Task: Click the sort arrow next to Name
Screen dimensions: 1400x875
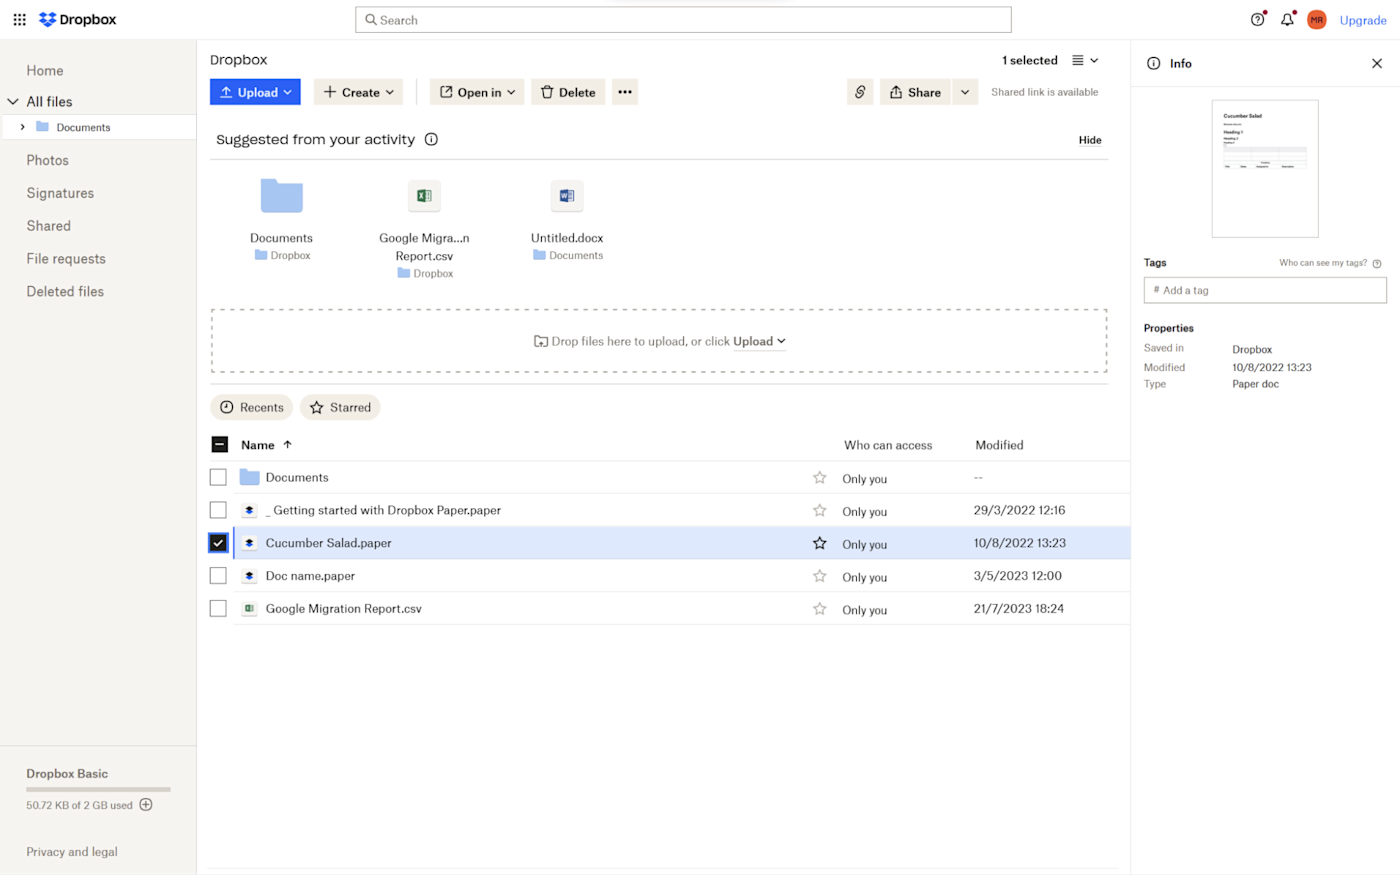Action: tap(287, 445)
